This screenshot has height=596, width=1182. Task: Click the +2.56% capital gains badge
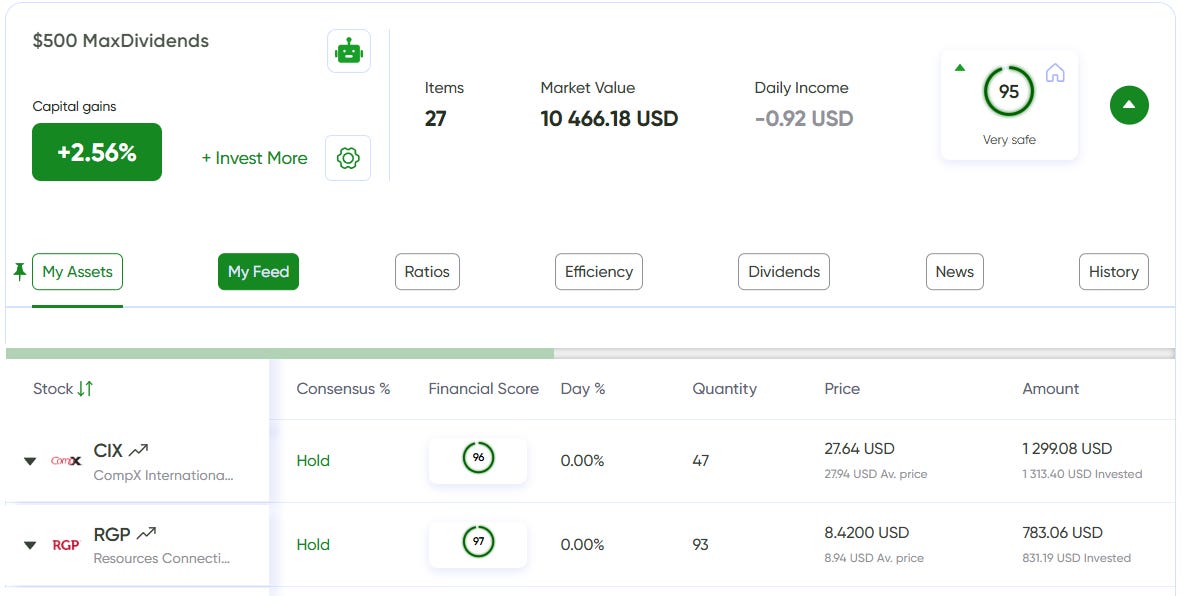pyautogui.click(x=97, y=152)
